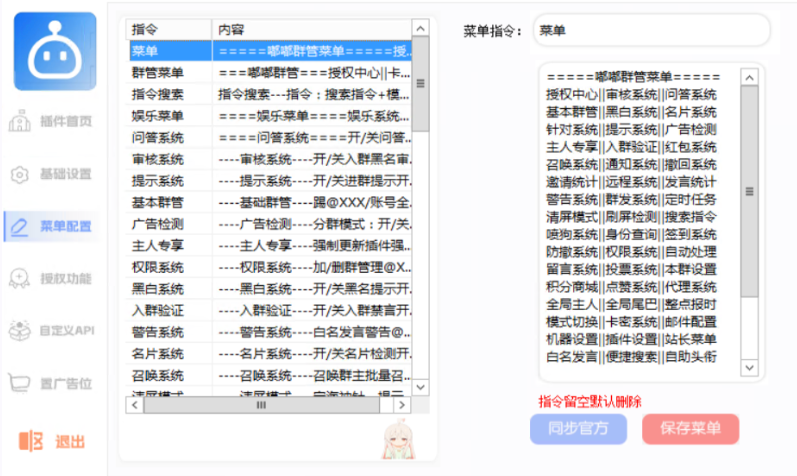The width and height of the screenshot is (797, 476).
Task: Click text line 授权中心||审核系统||问答系统
Action: (631, 95)
